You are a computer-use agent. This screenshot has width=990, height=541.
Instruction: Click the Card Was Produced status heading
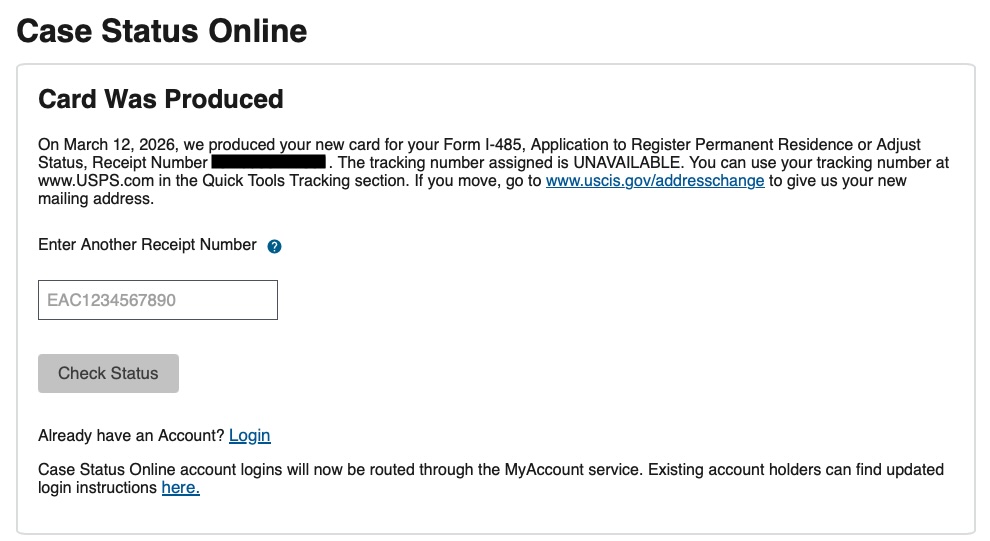(x=161, y=99)
